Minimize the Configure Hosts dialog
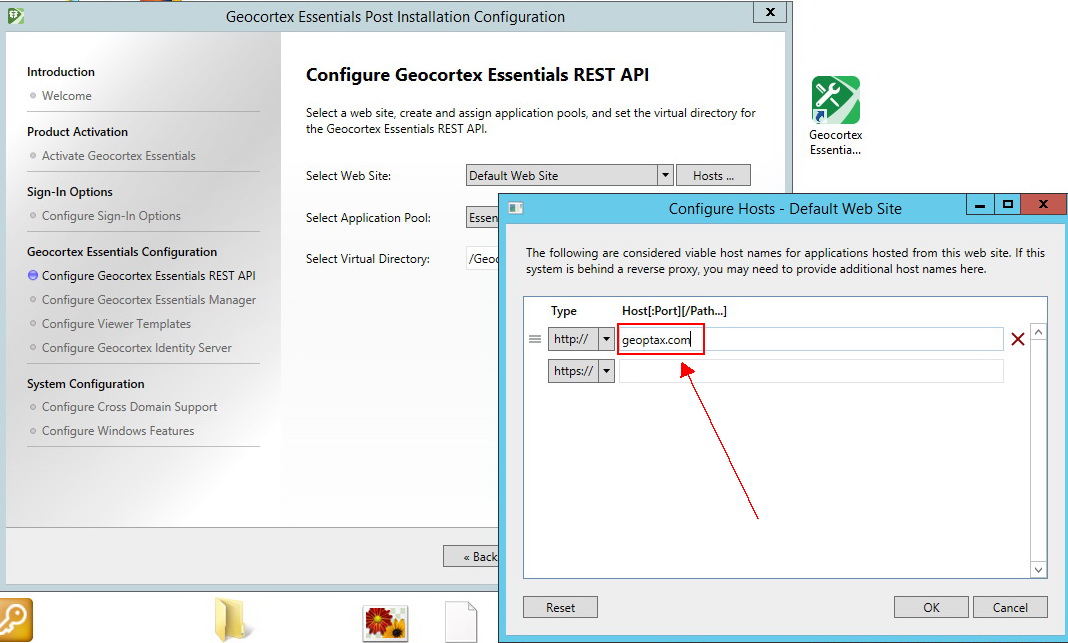The width and height of the screenshot is (1068, 643). tap(980, 204)
